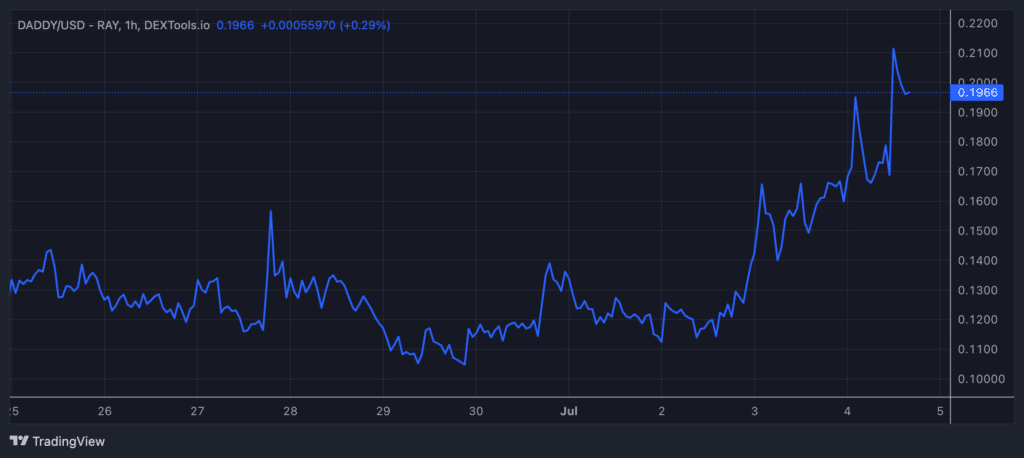
Task: Click the 0.1100 price axis label
Action: 977,350
